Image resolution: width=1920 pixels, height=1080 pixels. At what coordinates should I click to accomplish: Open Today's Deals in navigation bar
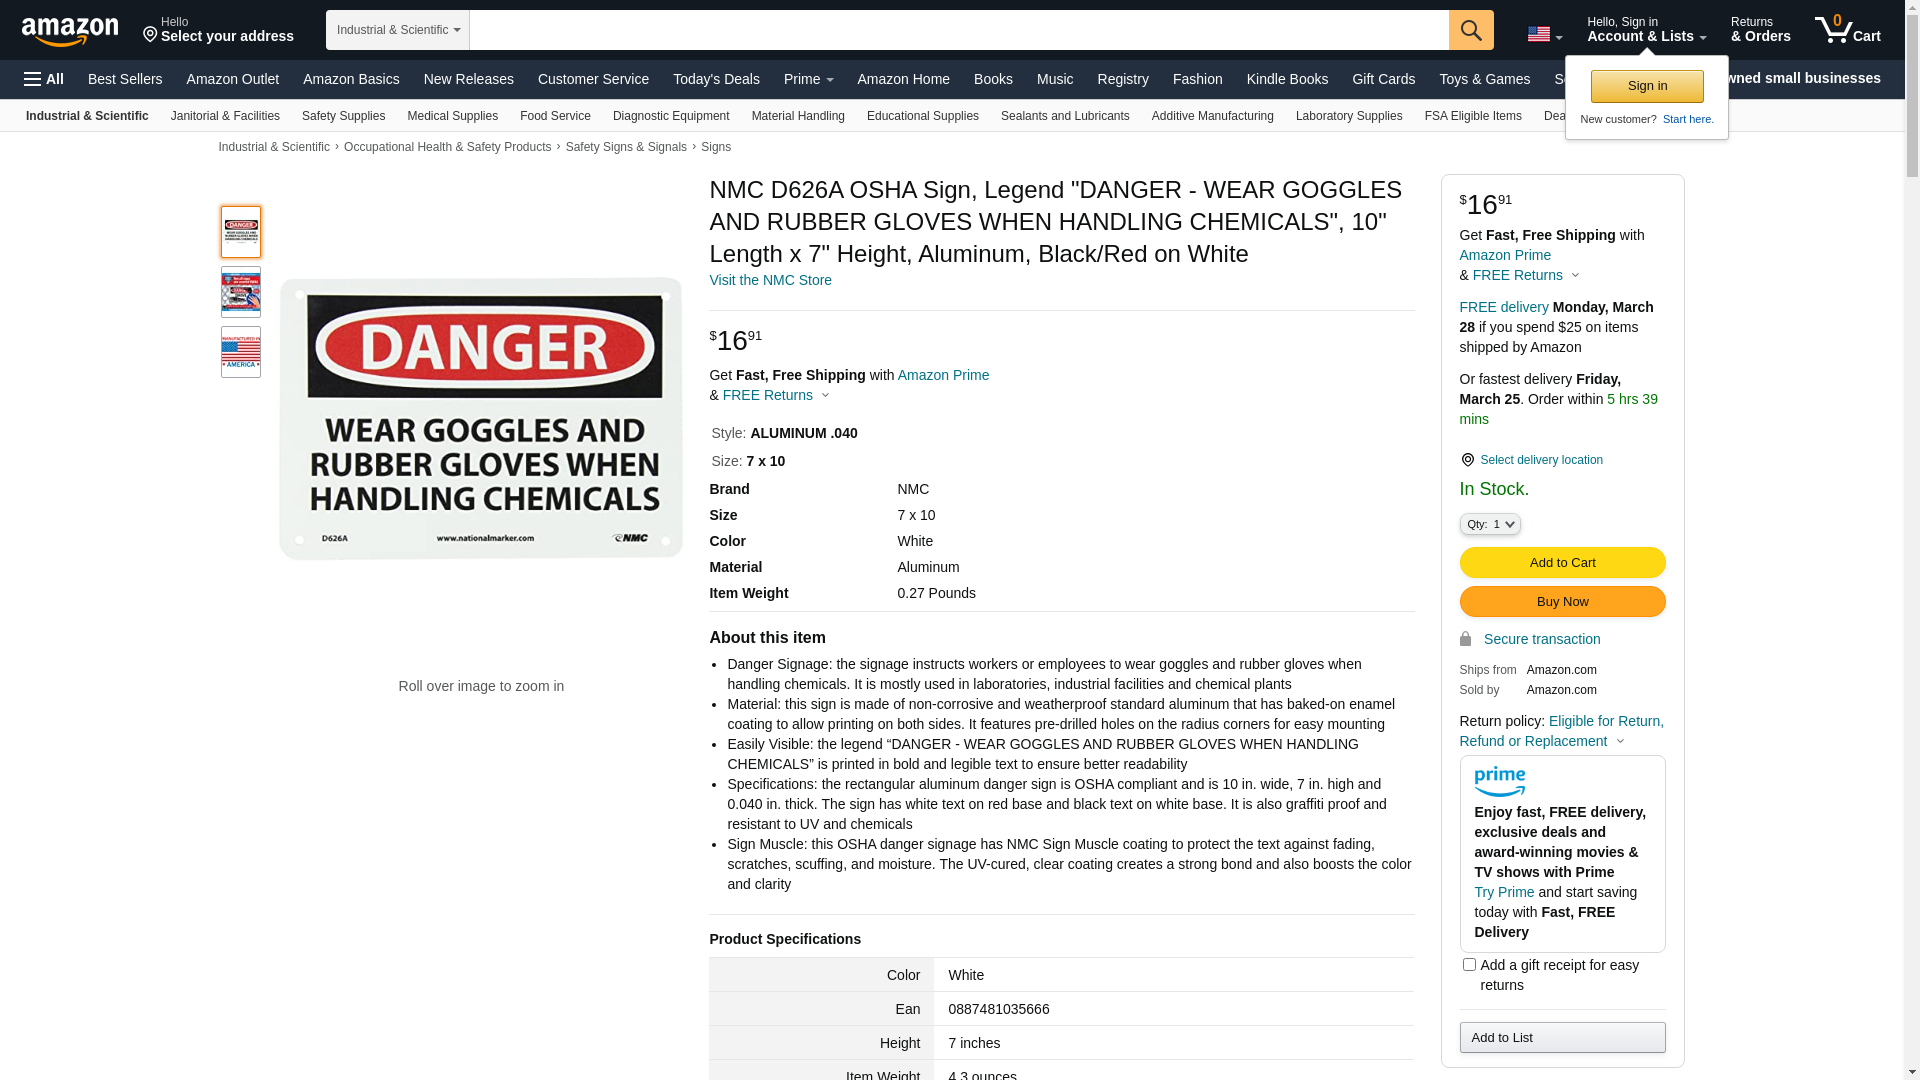[716, 79]
